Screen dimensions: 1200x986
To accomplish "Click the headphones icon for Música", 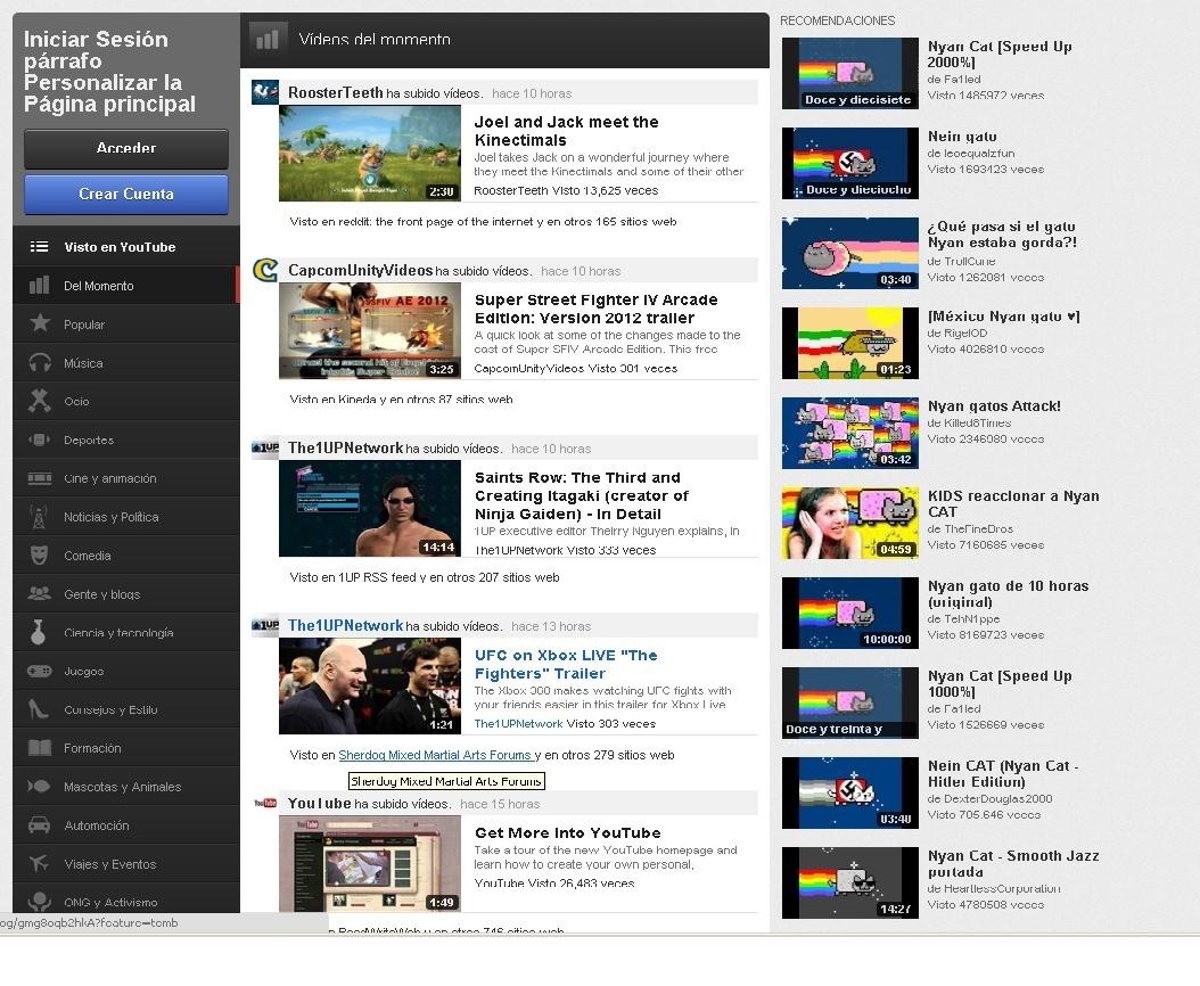I will [x=40, y=362].
